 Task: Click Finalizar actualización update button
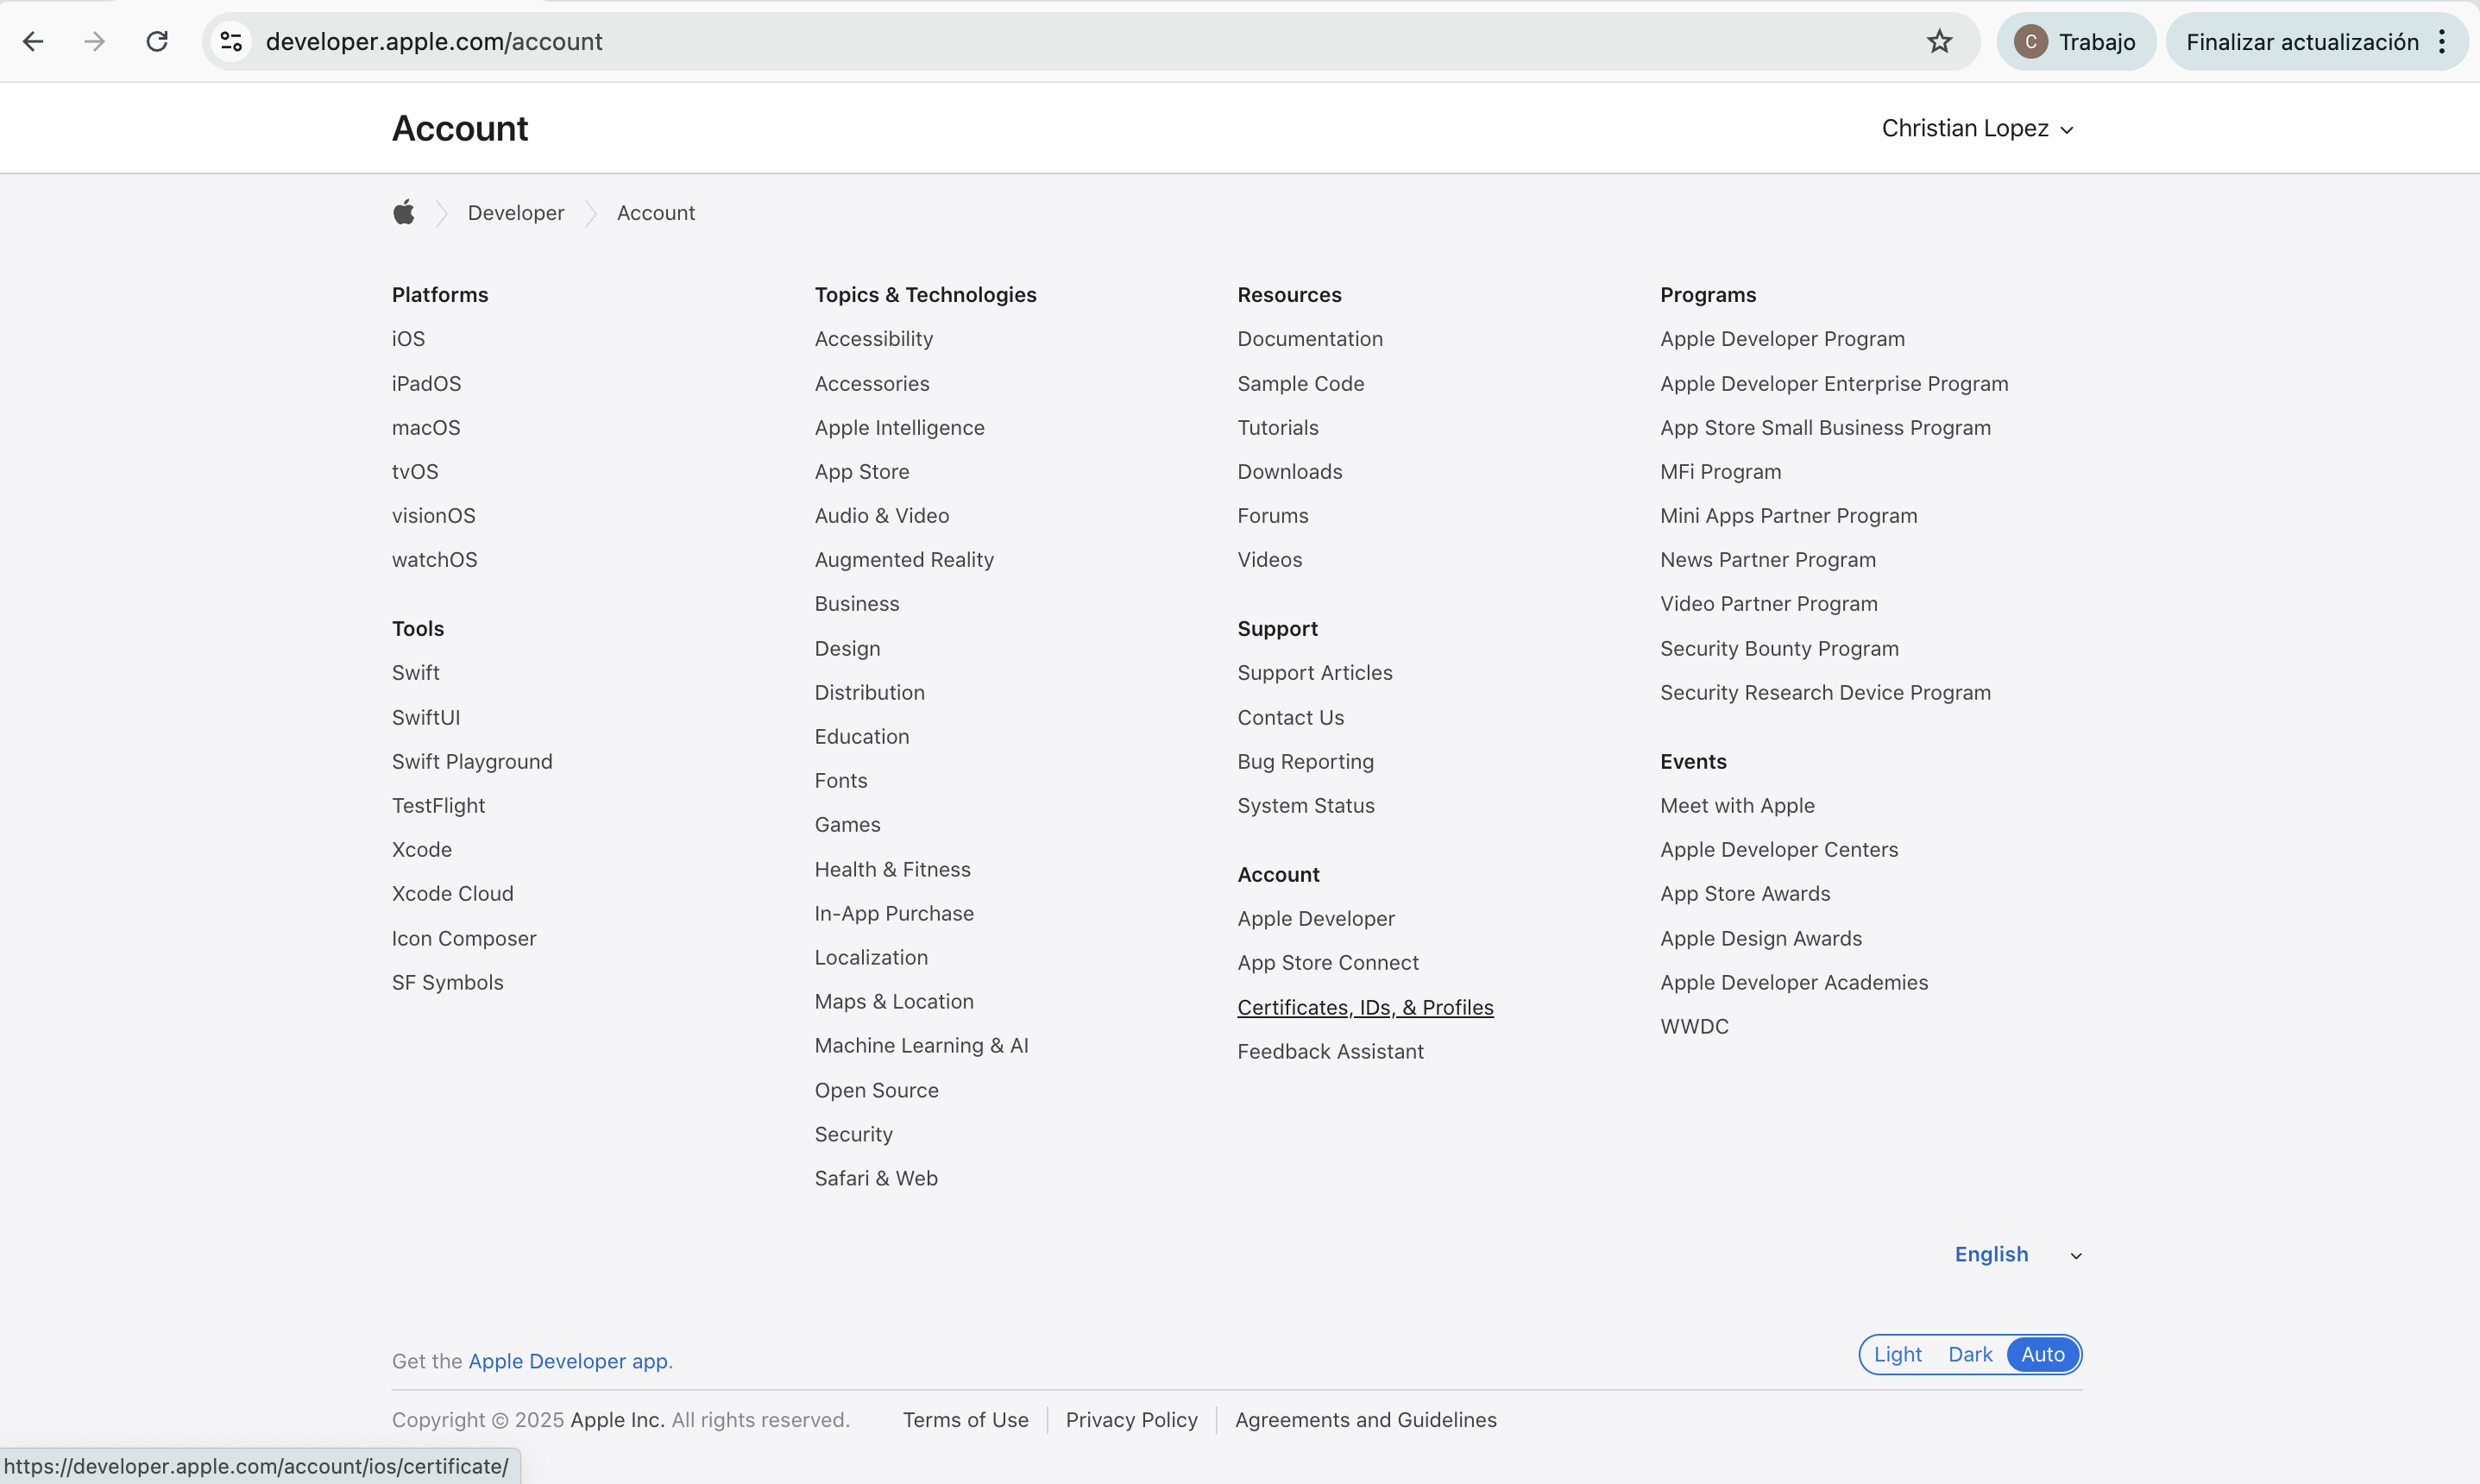click(x=2301, y=41)
